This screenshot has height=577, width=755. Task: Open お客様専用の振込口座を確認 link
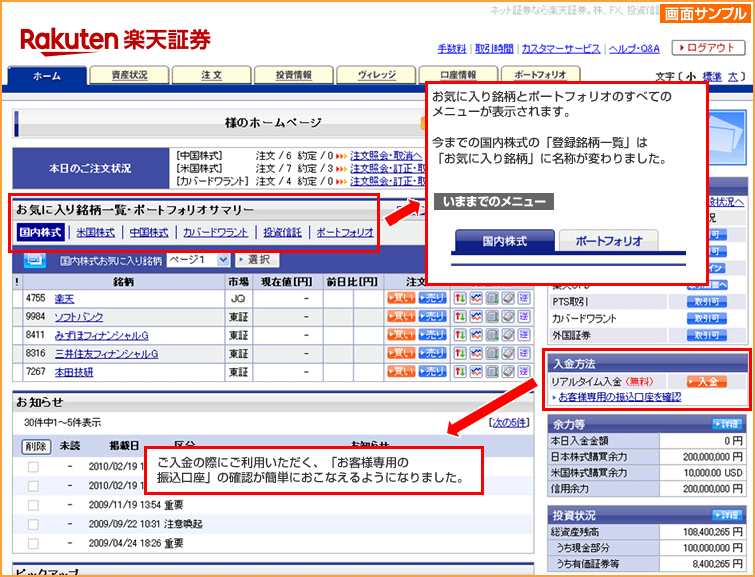coord(620,397)
